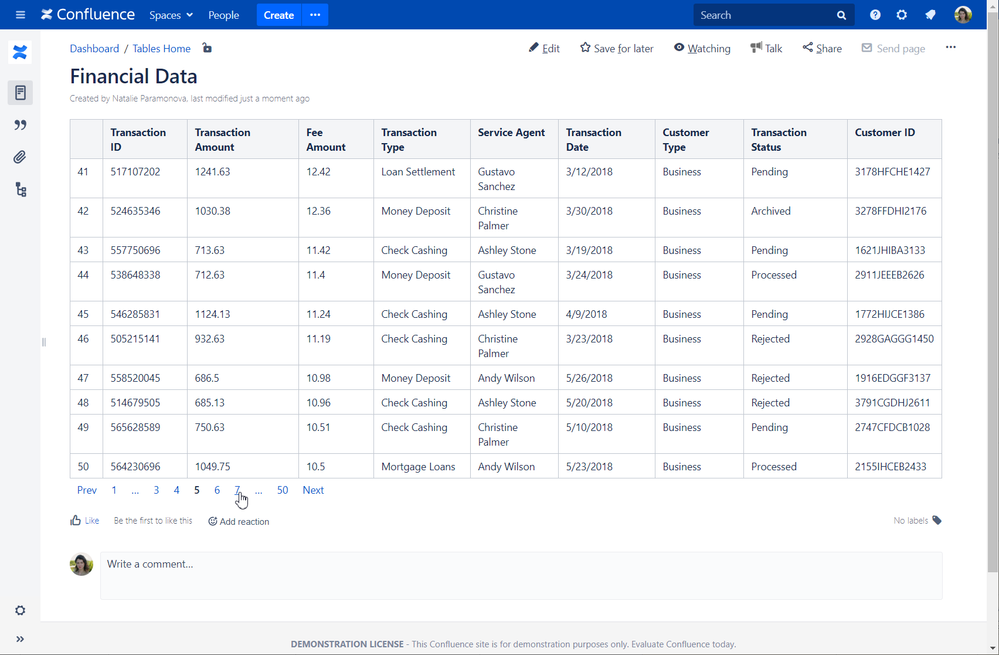
Task: Open the People menu item
Action: click(223, 15)
